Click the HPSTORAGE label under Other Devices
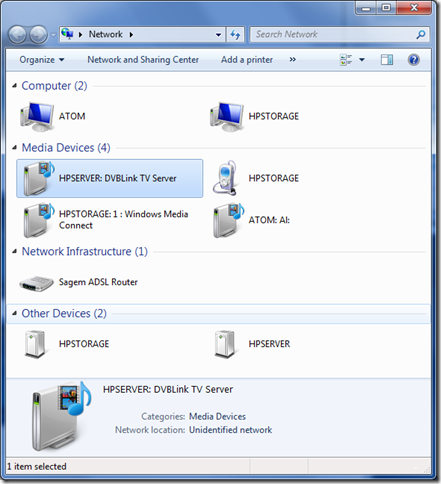 pyautogui.click(x=84, y=344)
